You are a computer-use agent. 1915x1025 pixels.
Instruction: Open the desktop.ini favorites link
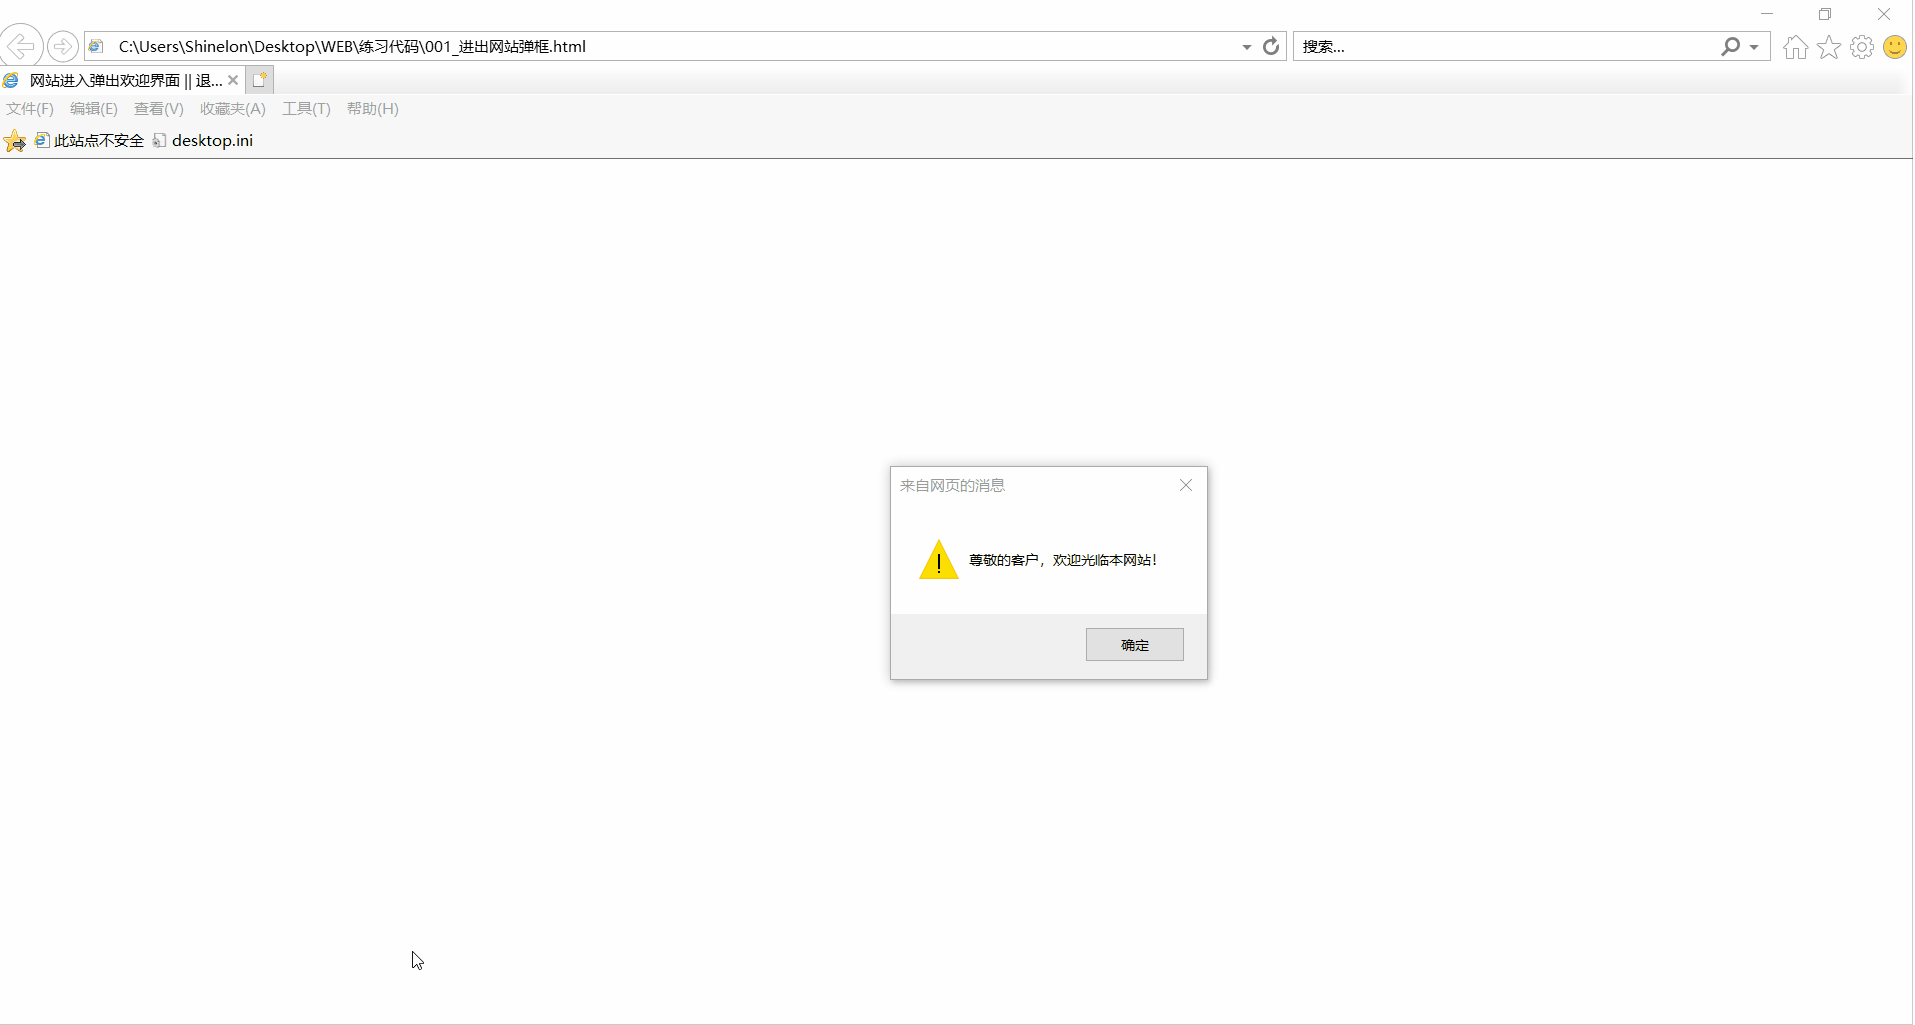coord(211,140)
